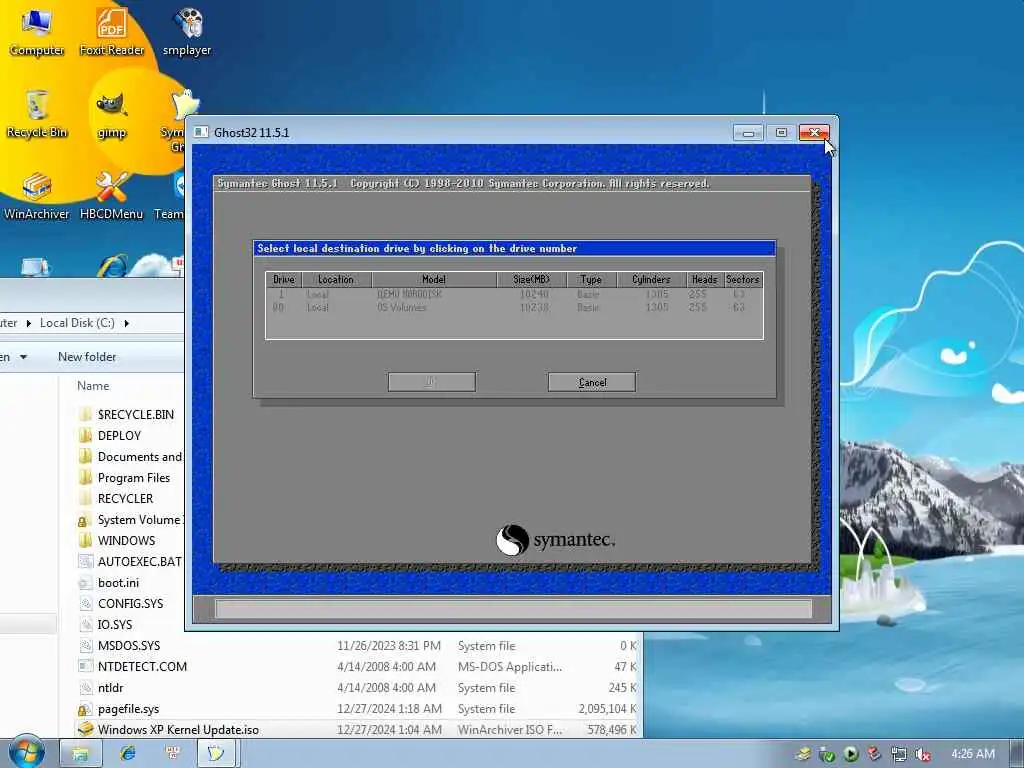Click the greyed OK button in the Ghost dialog
Viewport: 1024px width, 768px height.
(x=432, y=382)
